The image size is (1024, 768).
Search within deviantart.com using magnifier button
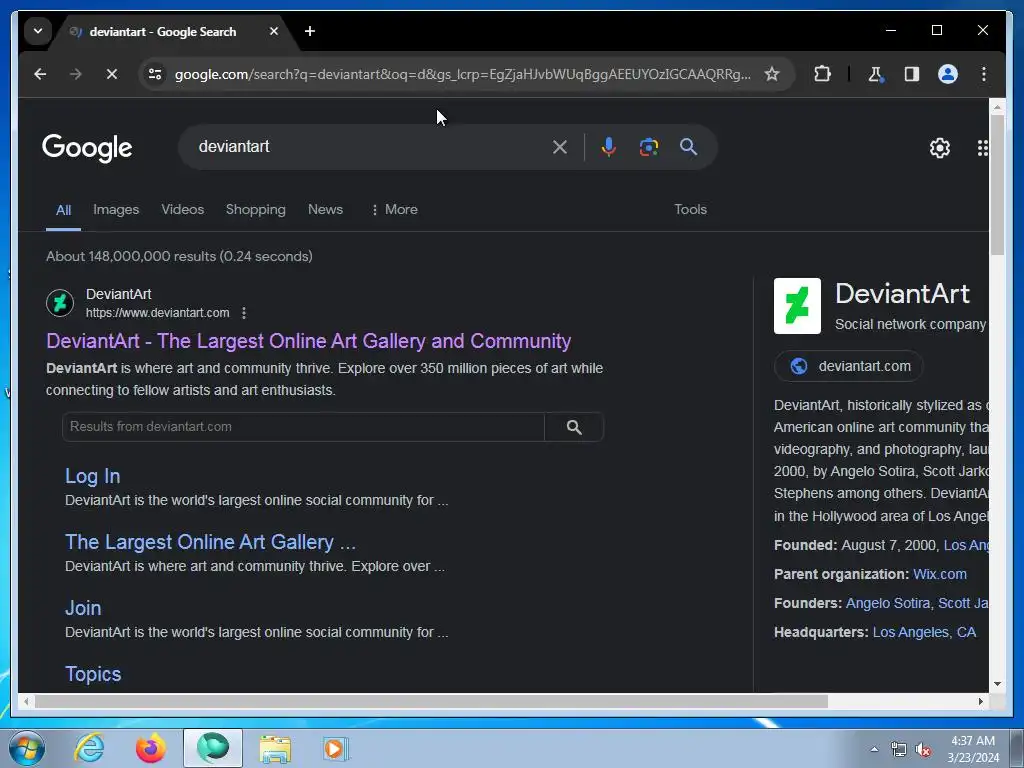point(574,427)
